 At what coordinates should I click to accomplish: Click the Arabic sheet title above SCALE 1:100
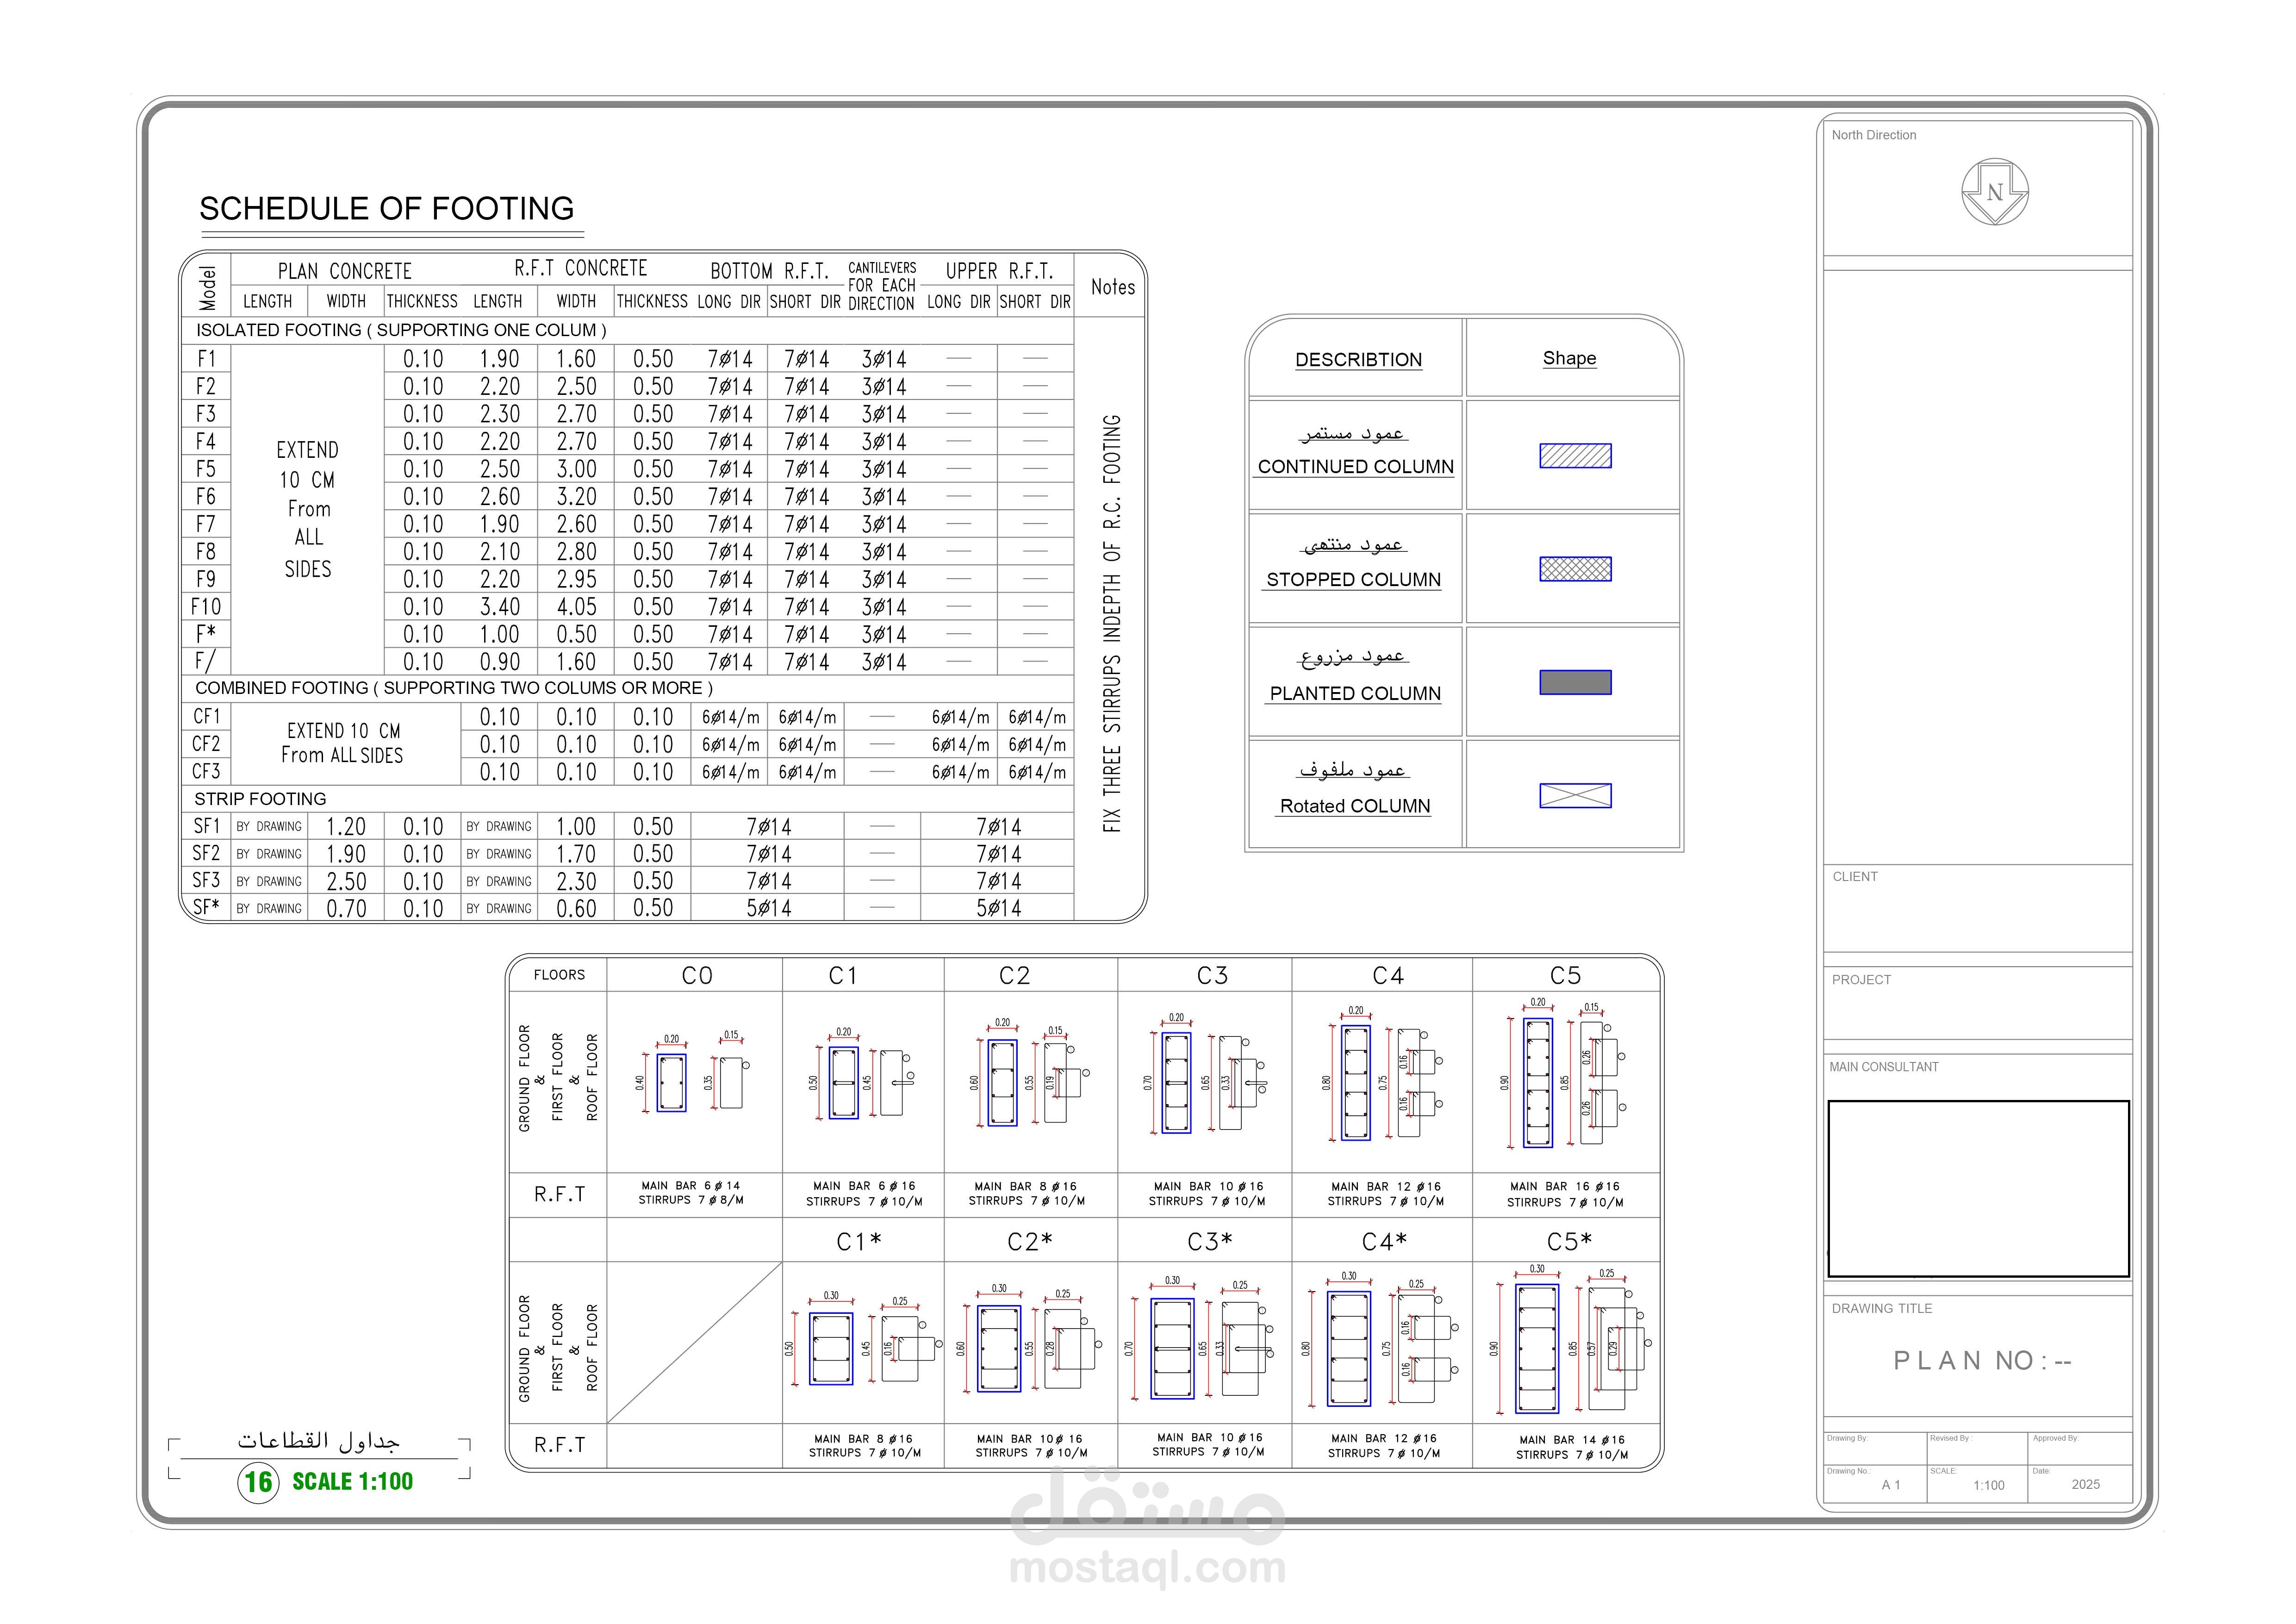318,1440
